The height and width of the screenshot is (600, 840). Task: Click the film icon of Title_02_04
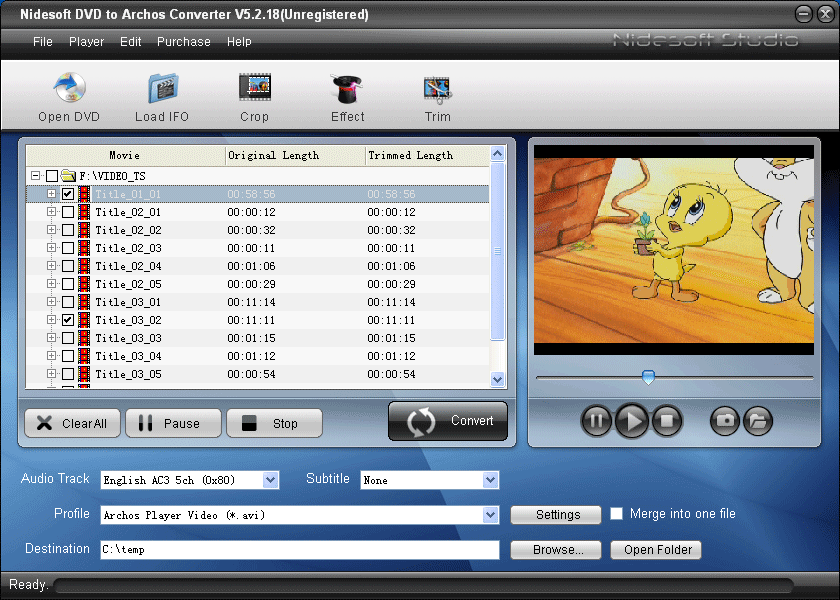84,266
